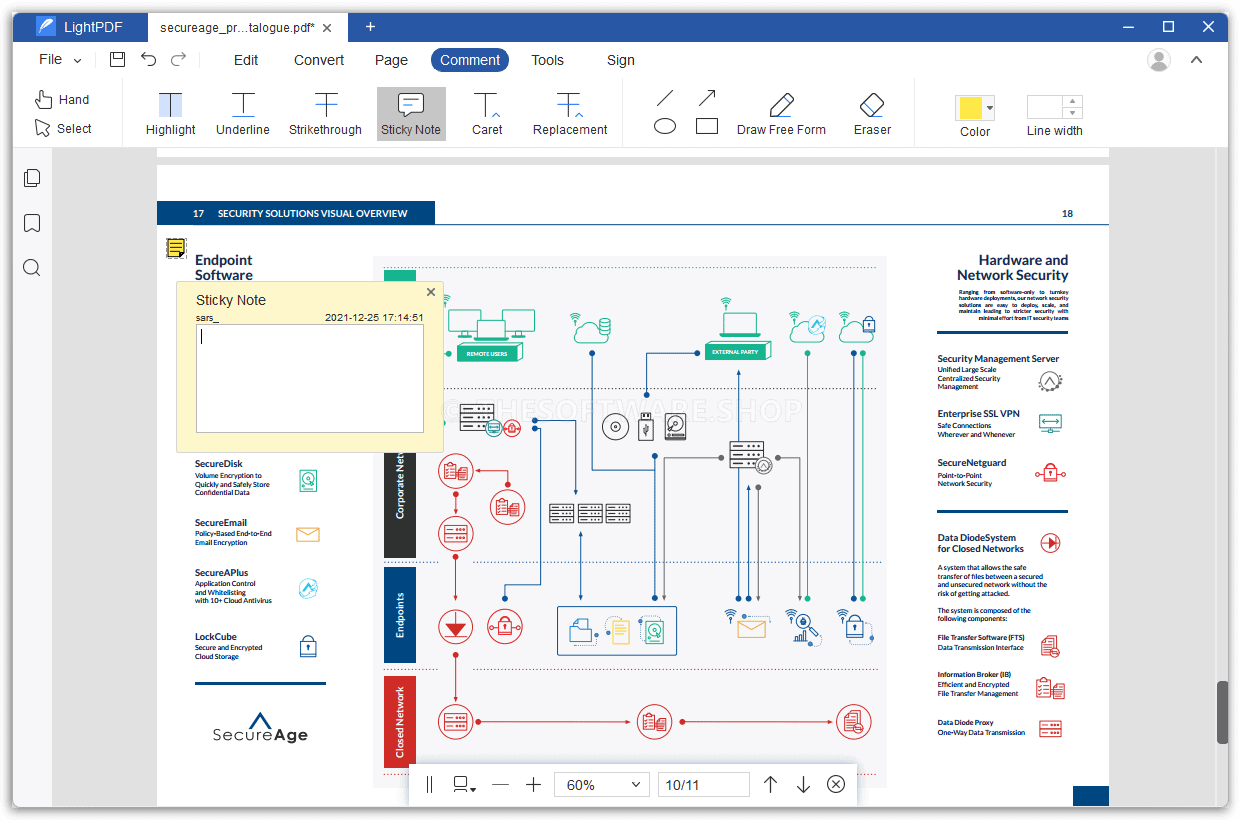Select the secureage catalogue document tab
Image resolution: width=1241 pixels, height=820 pixels.
(x=236, y=27)
